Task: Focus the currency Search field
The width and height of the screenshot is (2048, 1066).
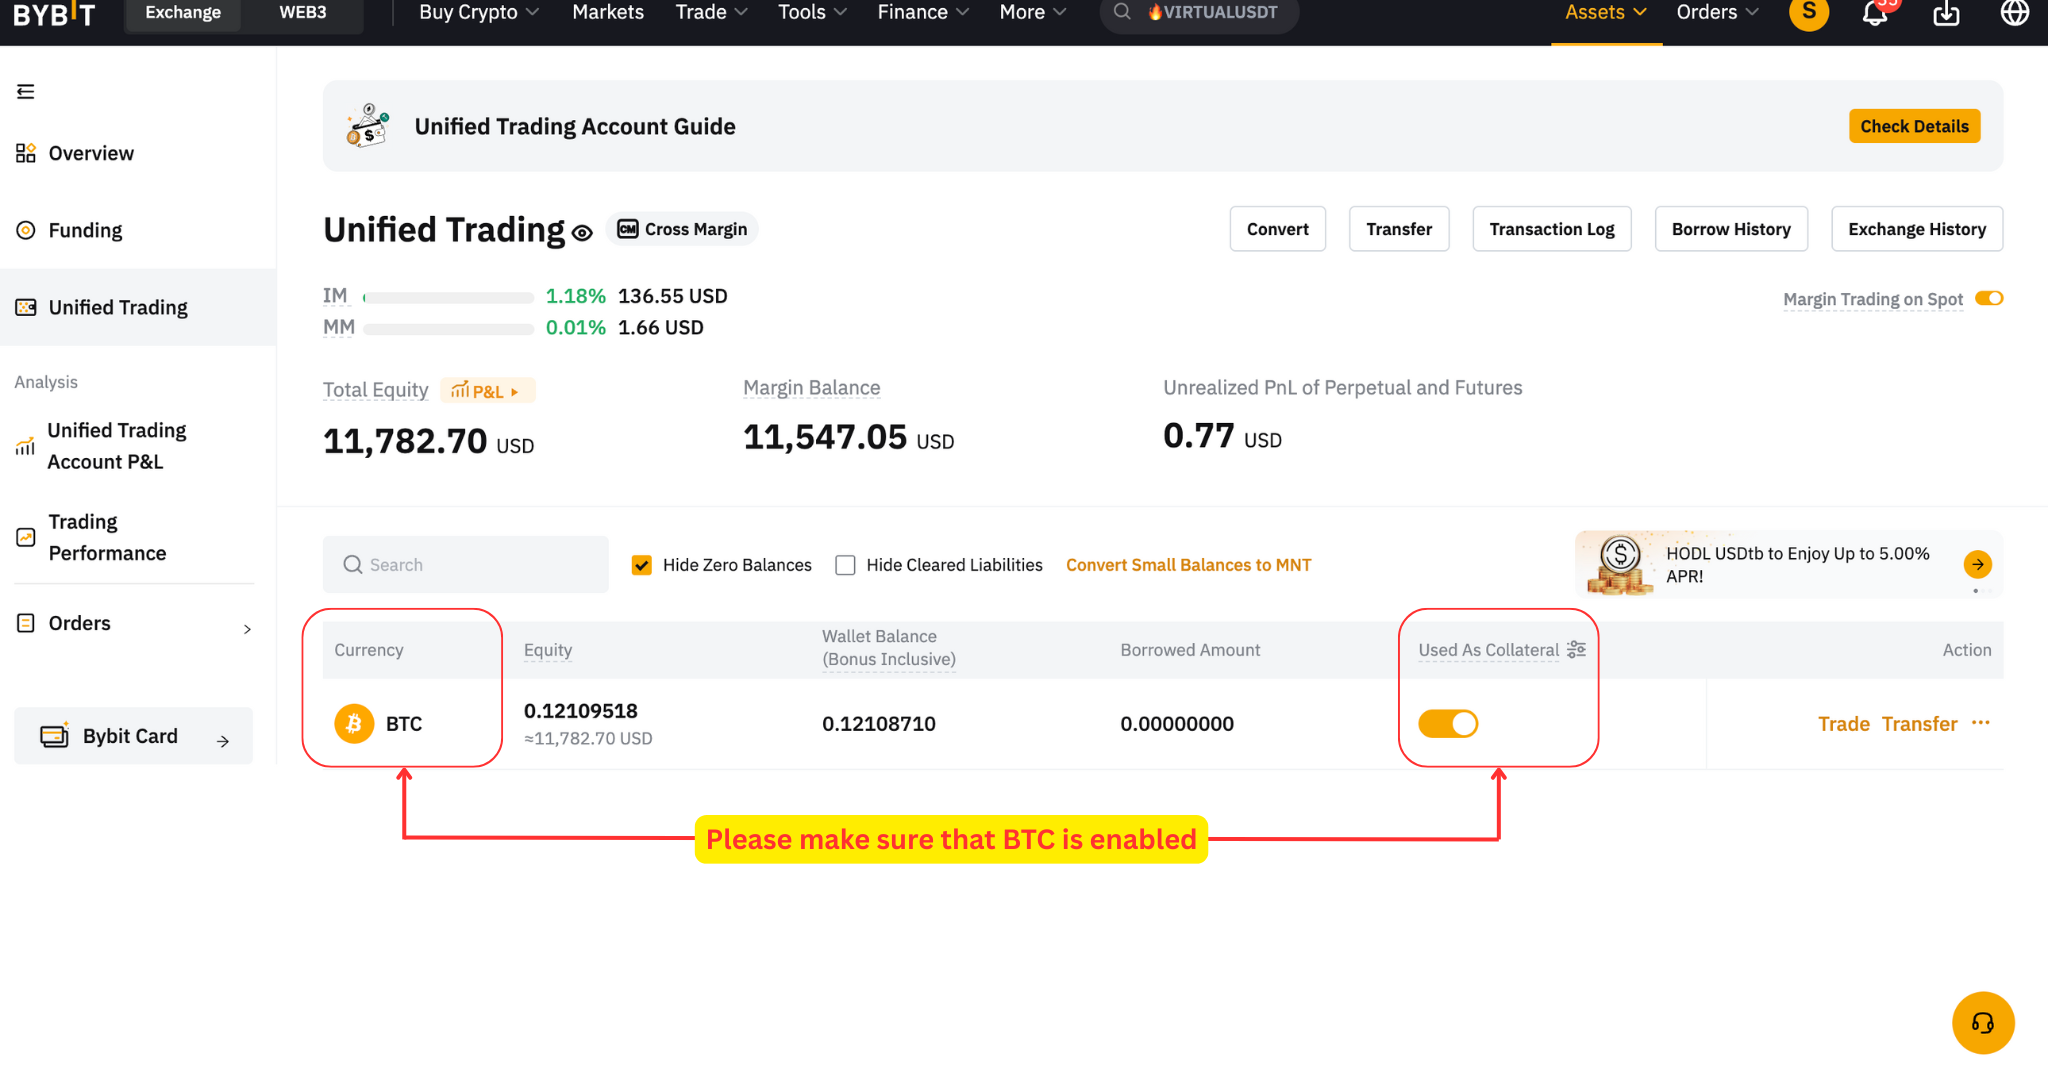Action: click(465, 564)
